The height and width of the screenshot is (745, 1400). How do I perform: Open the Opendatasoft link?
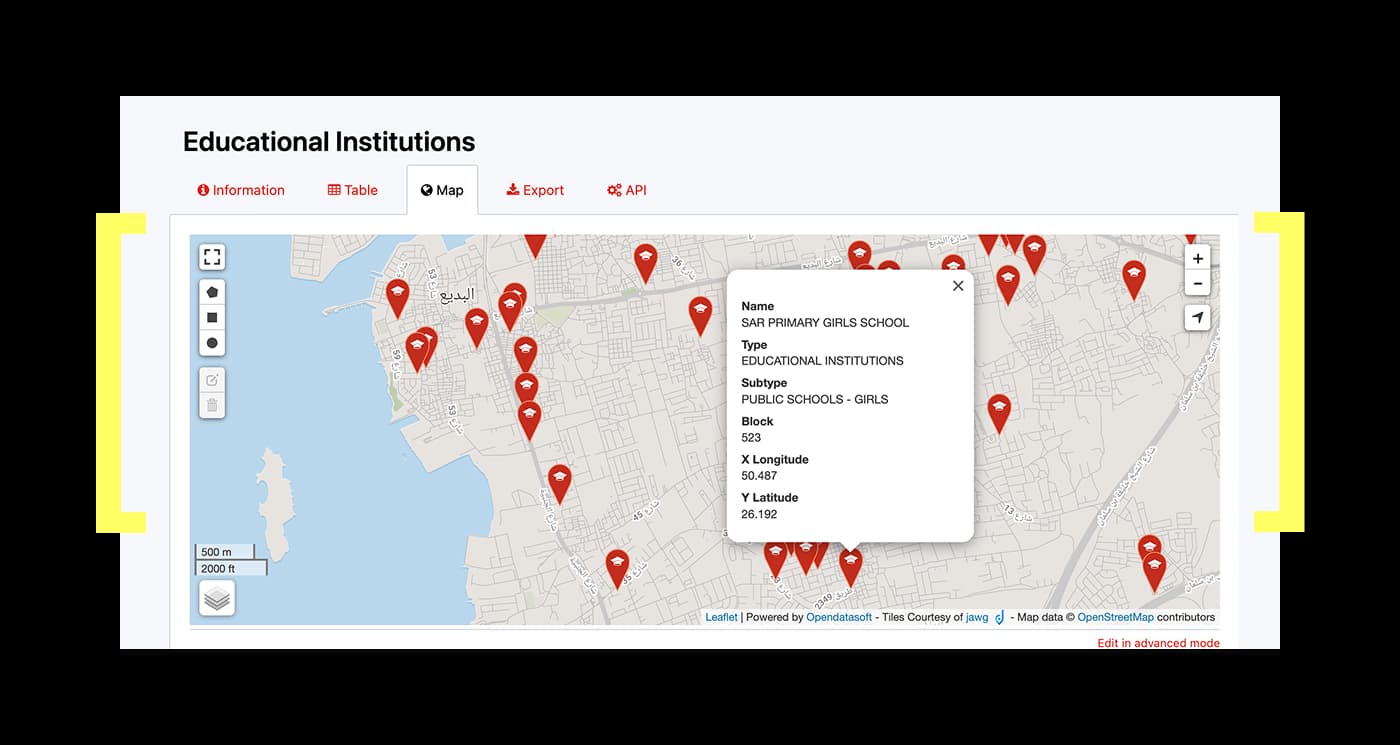pos(839,617)
